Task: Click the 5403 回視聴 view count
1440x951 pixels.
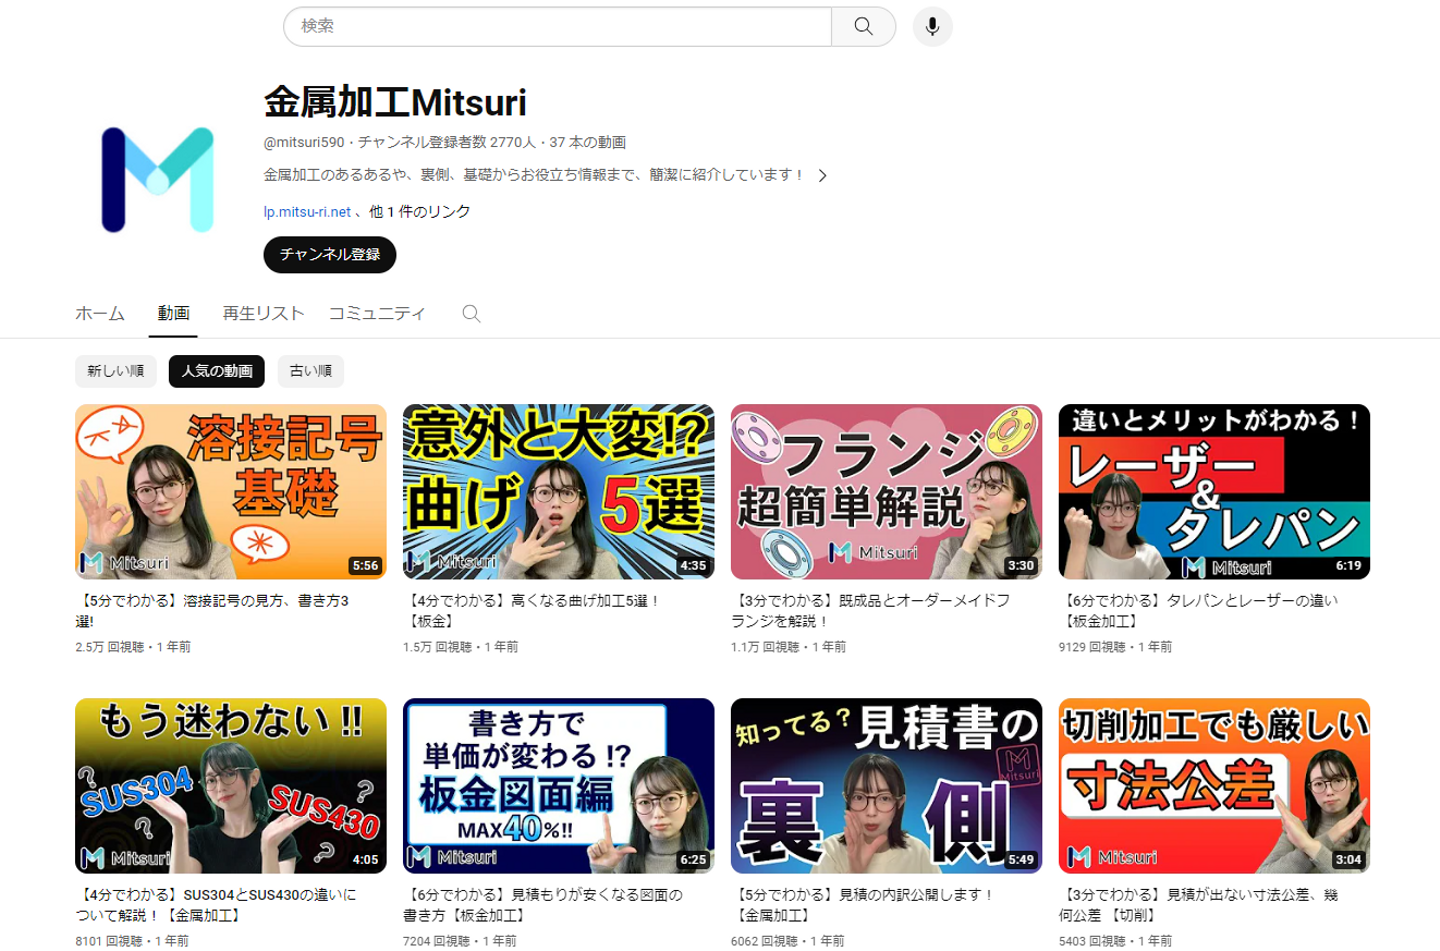Action: pyautogui.click(x=1093, y=941)
